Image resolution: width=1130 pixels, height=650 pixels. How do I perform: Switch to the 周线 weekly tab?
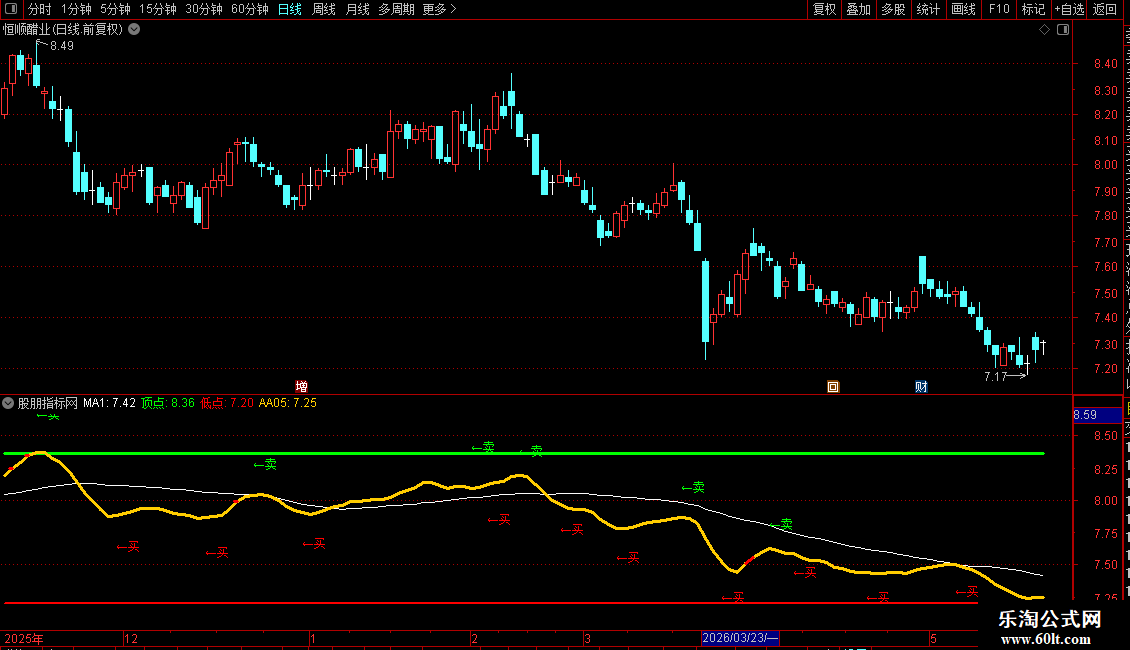tap(324, 9)
